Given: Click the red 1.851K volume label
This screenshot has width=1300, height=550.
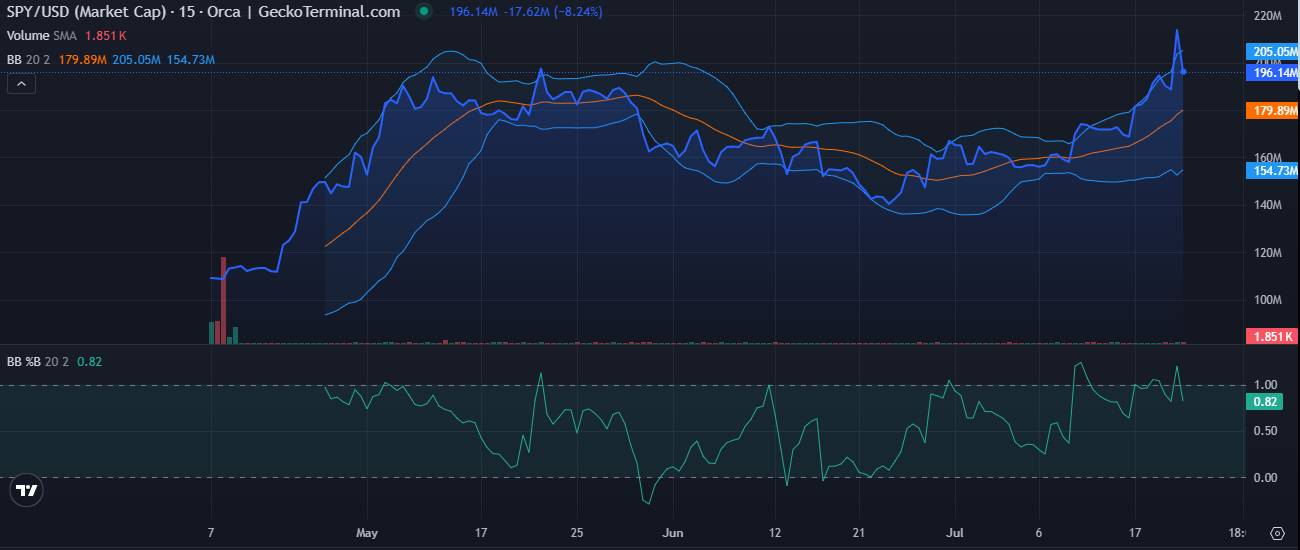Looking at the screenshot, I should click(1270, 337).
